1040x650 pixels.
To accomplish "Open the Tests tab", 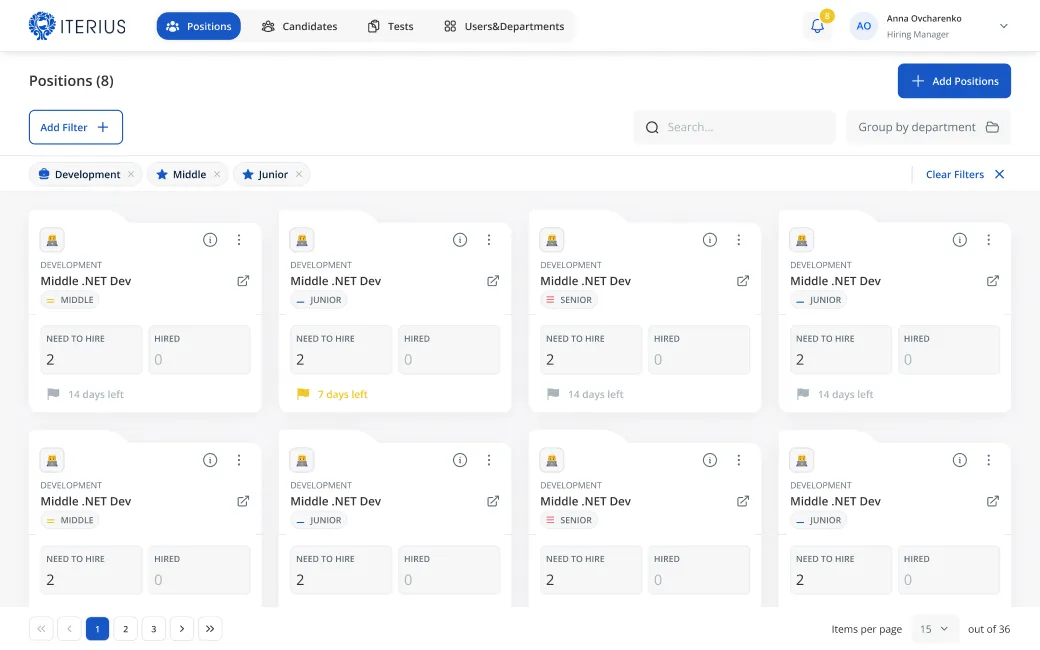I will pyautogui.click(x=390, y=26).
